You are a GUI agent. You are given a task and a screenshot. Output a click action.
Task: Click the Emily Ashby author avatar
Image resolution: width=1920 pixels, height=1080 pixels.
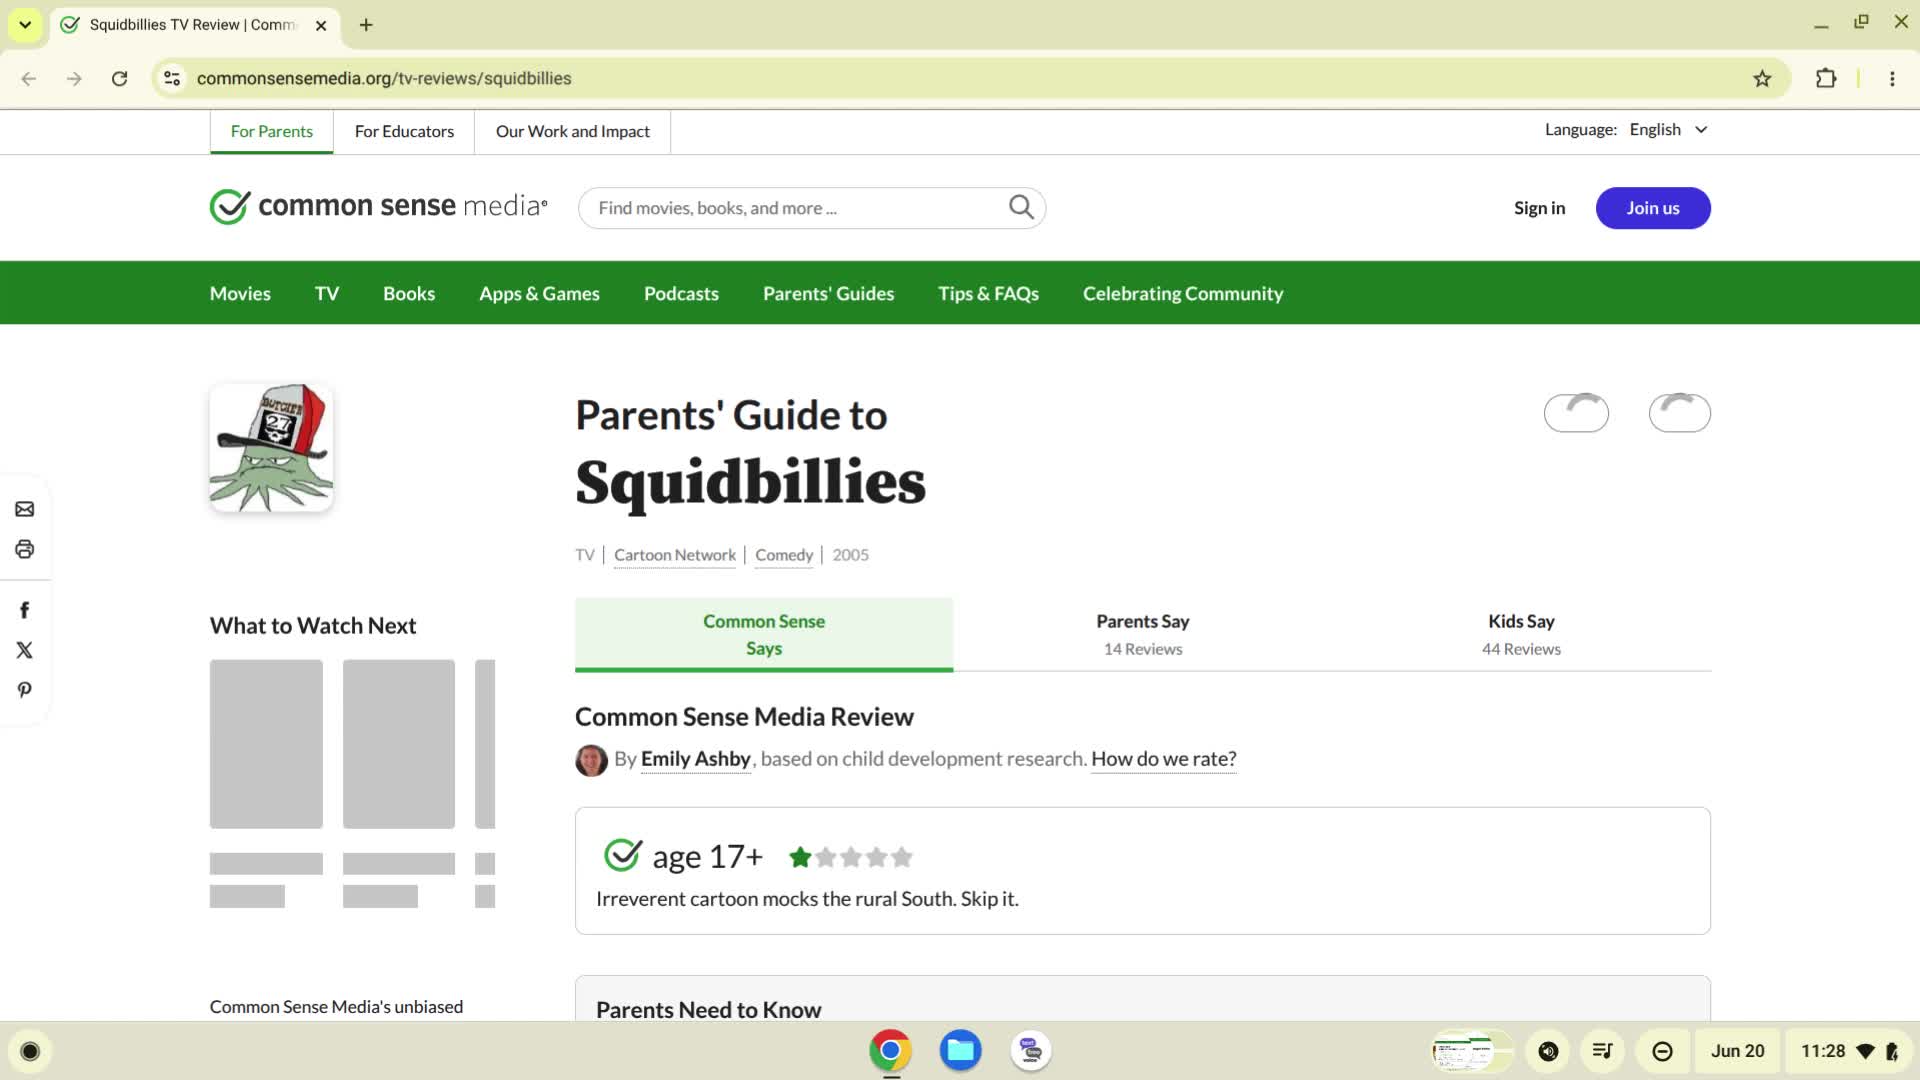tap(591, 760)
